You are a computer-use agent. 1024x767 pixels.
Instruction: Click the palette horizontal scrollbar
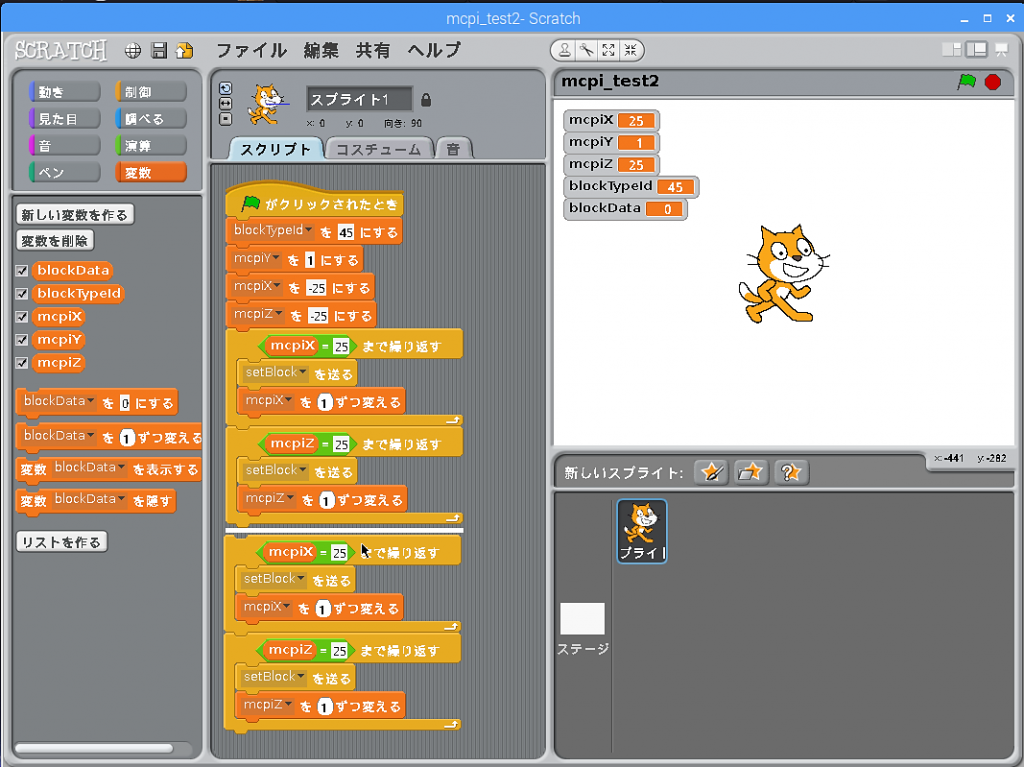pyautogui.click(x=95, y=748)
